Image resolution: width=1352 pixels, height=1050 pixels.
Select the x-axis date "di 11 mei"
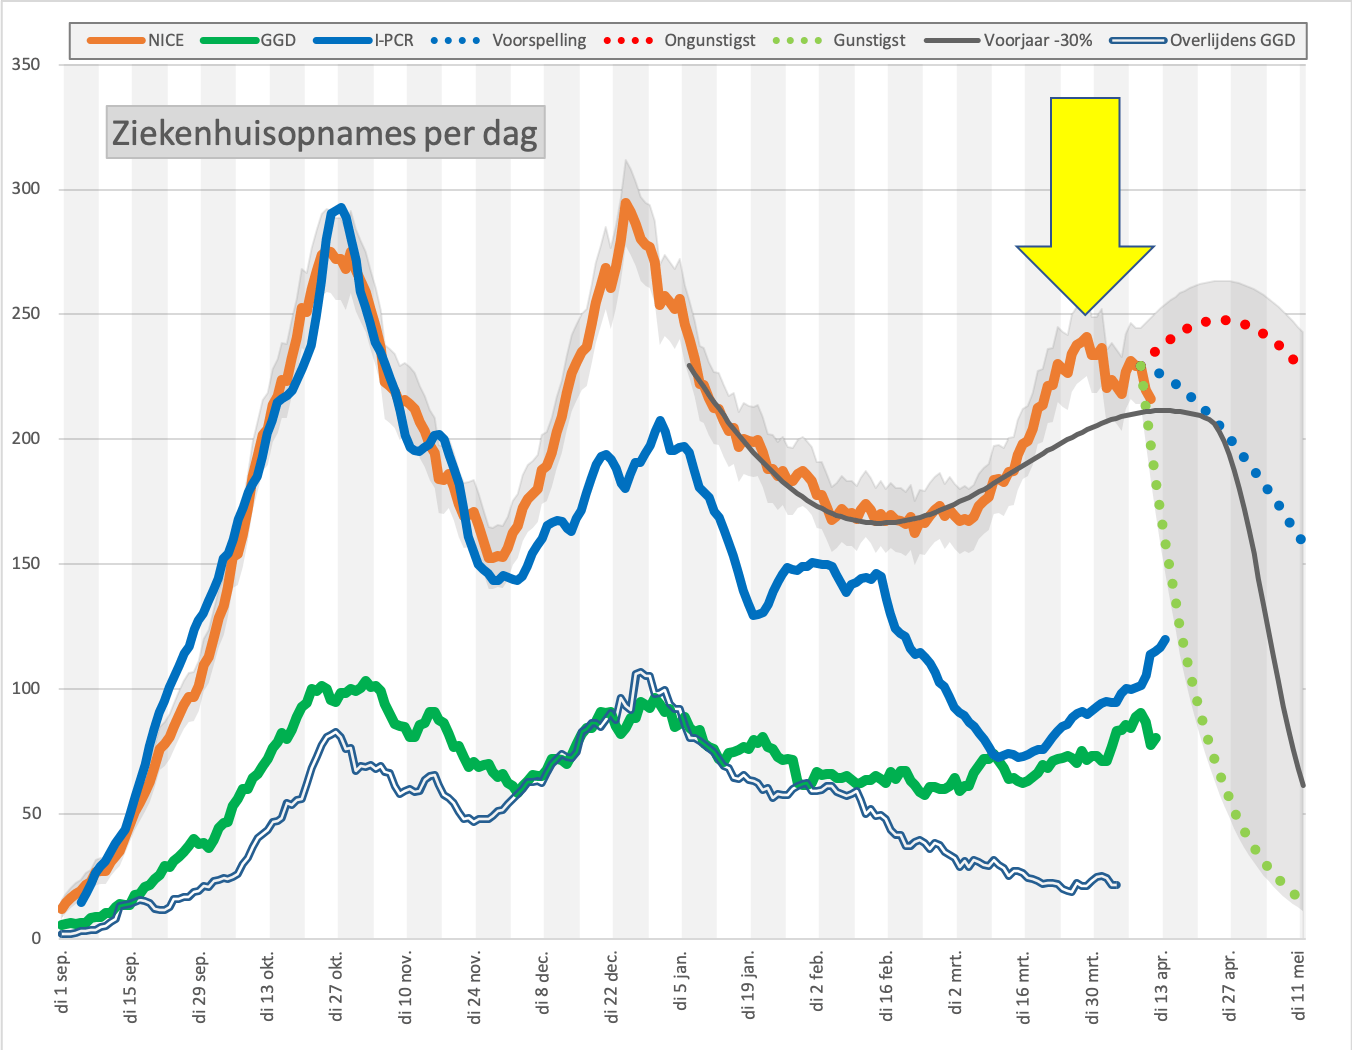[x=1300, y=985]
